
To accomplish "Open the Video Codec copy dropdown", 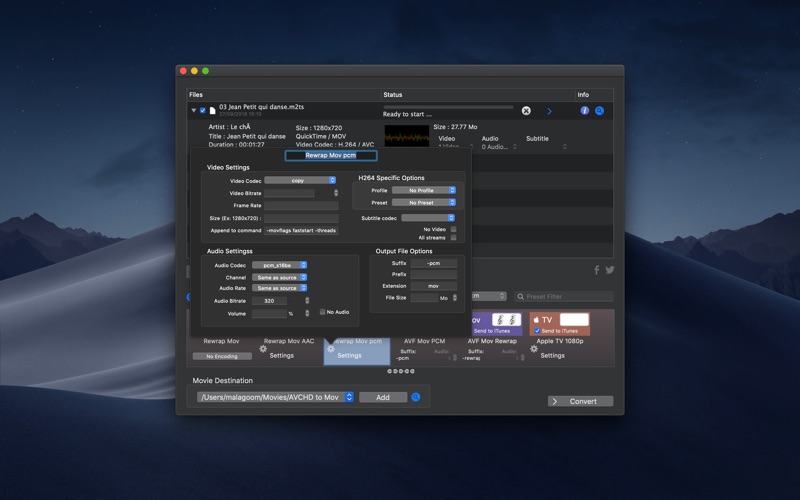I will [300, 180].
